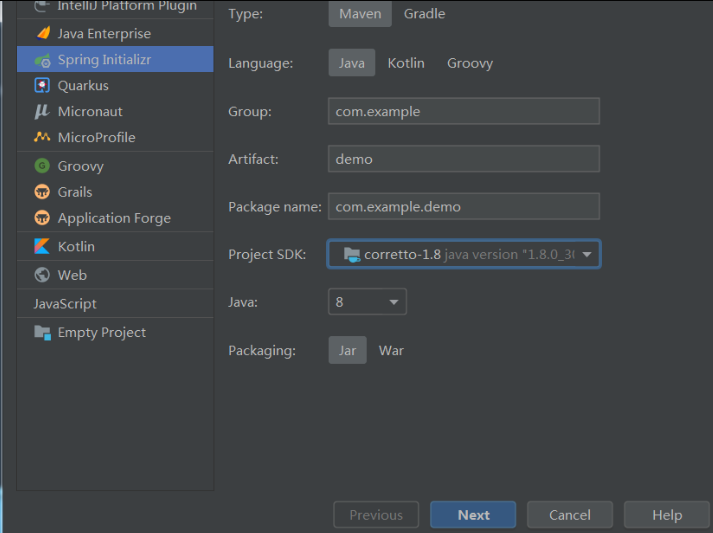
Task: Click the Artifact input field
Action: coord(464,159)
